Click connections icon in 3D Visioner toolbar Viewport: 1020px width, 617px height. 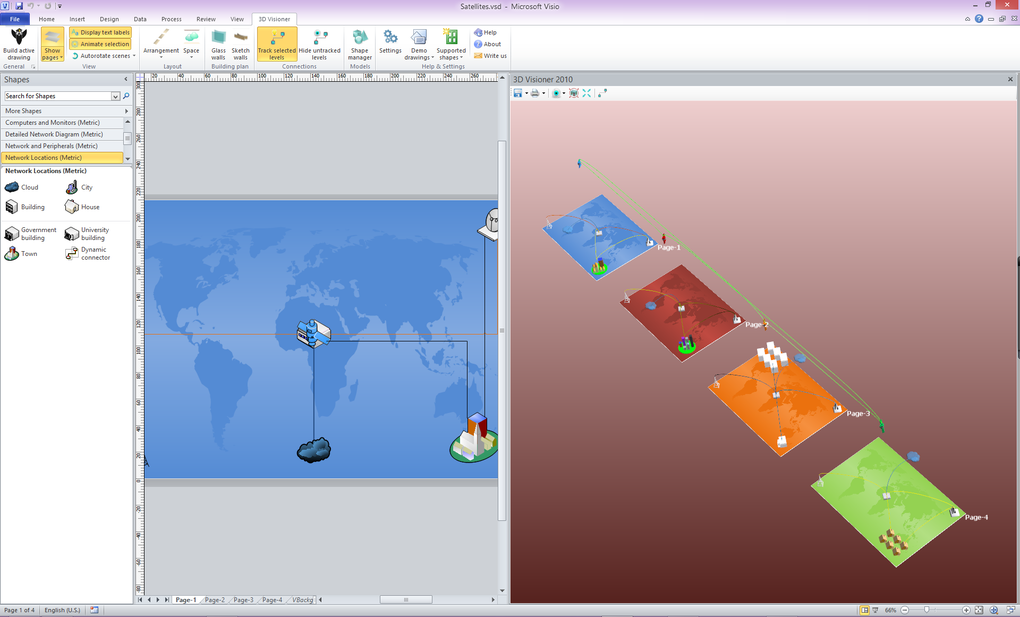(602, 93)
